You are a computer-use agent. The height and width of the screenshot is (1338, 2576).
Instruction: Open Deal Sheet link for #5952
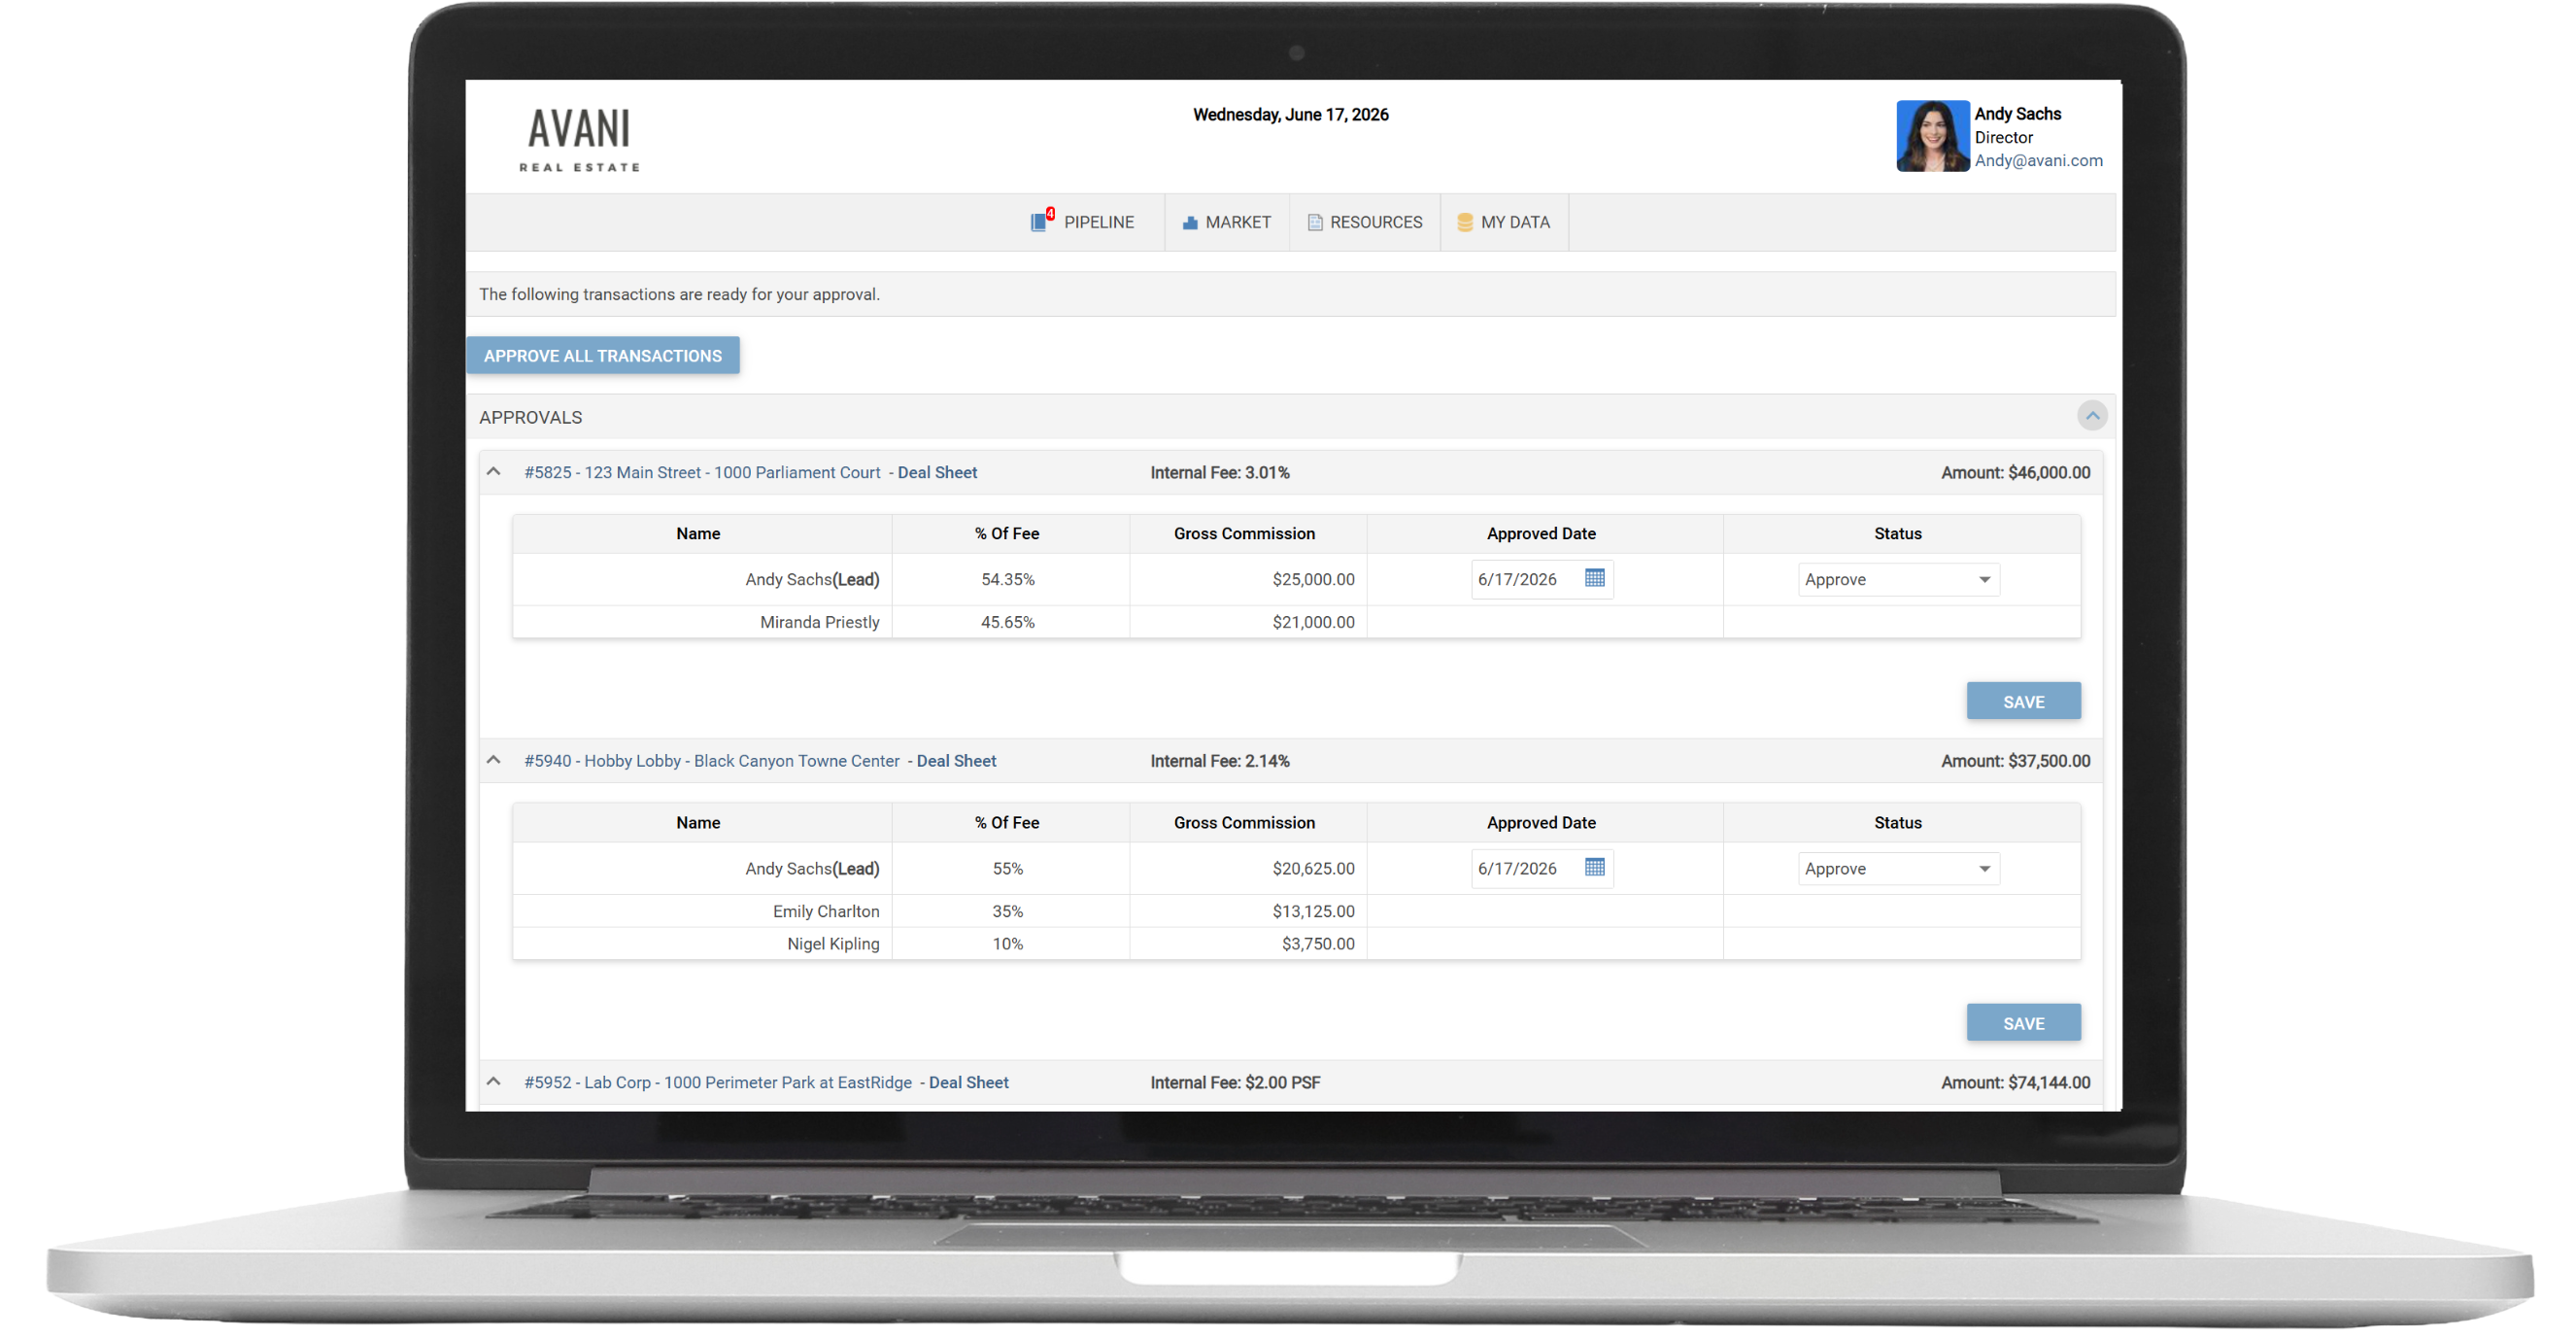968,1082
